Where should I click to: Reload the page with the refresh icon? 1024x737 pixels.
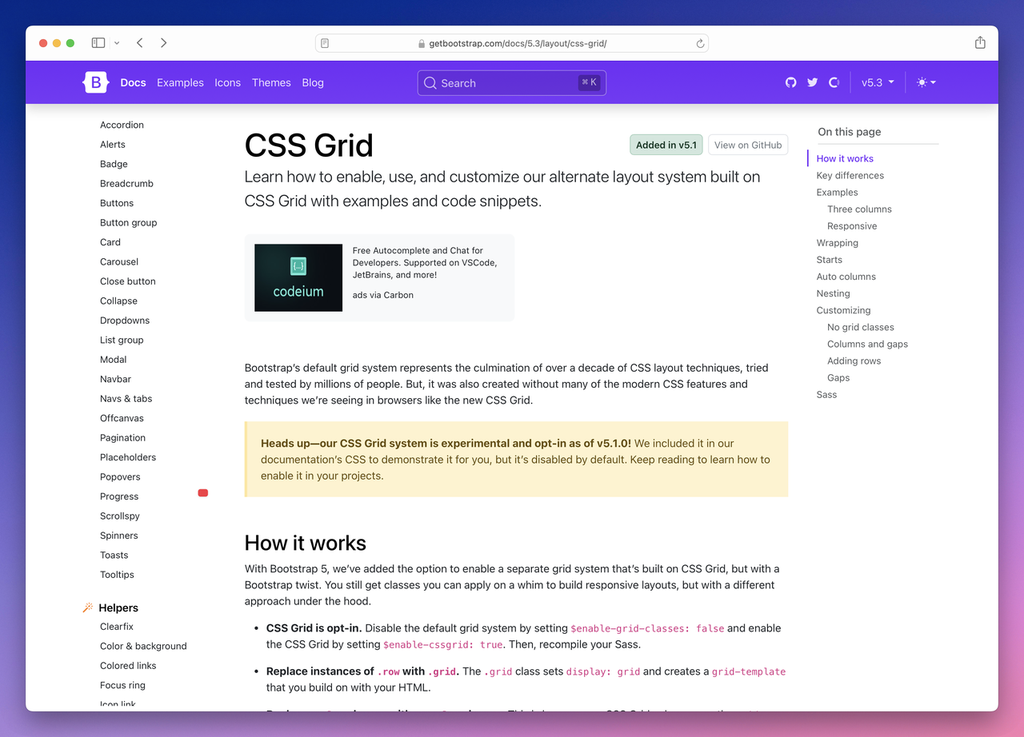coord(700,43)
